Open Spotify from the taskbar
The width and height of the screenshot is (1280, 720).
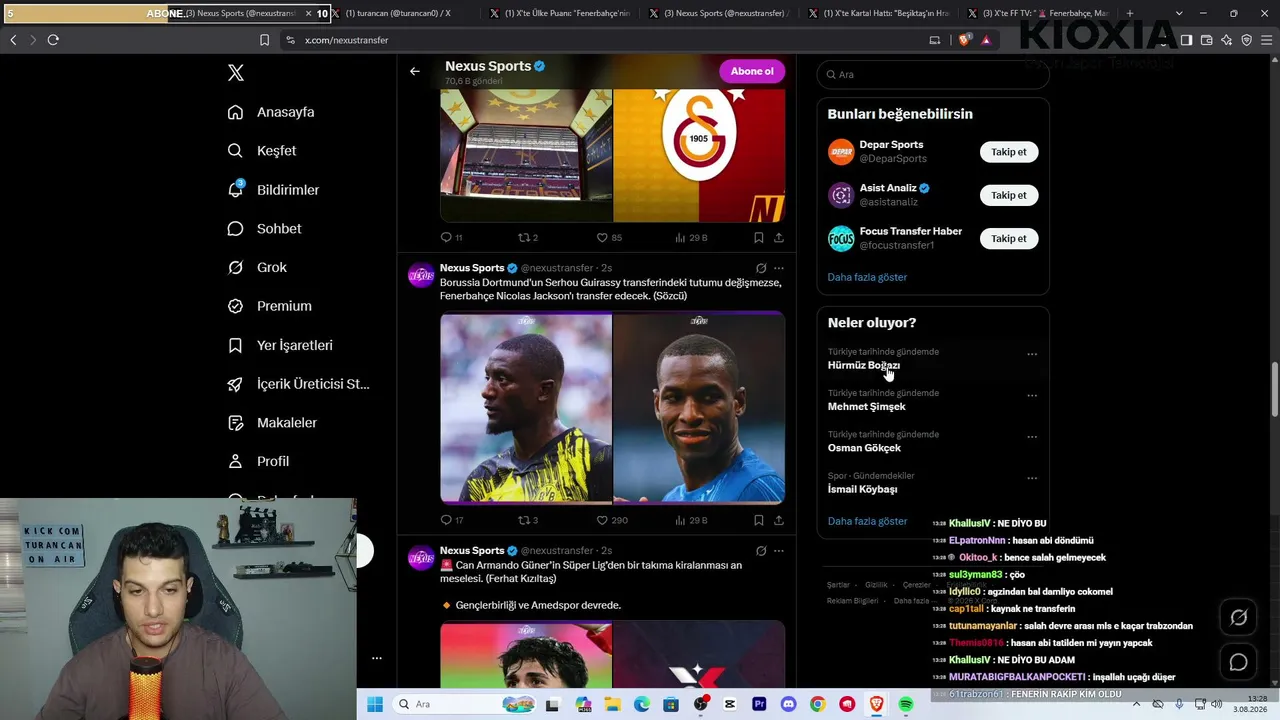tap(906, 704)
